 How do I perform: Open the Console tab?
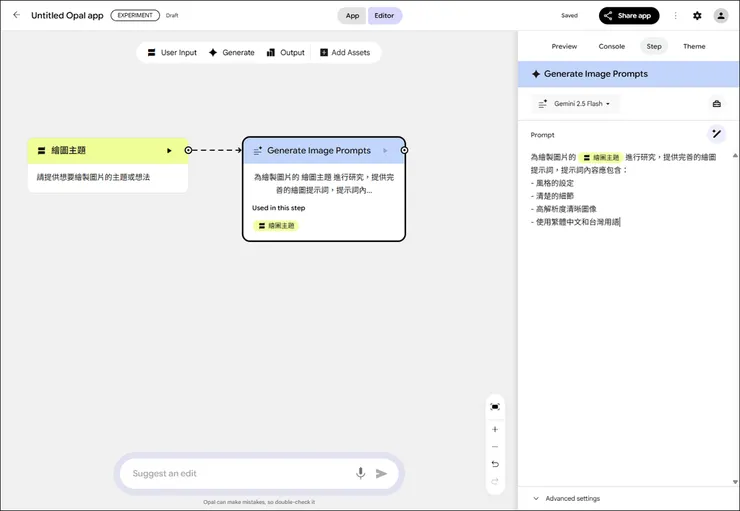point(612,46)
